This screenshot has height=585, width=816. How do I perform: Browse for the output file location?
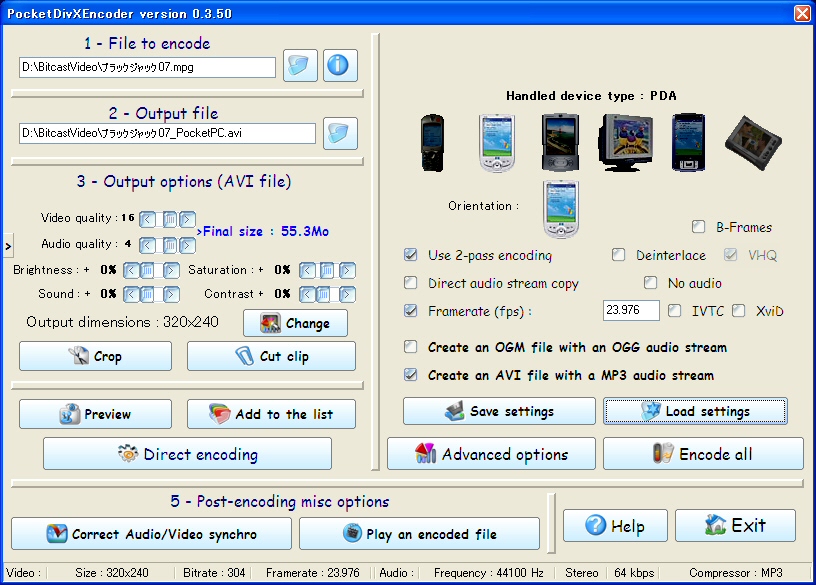340,133
